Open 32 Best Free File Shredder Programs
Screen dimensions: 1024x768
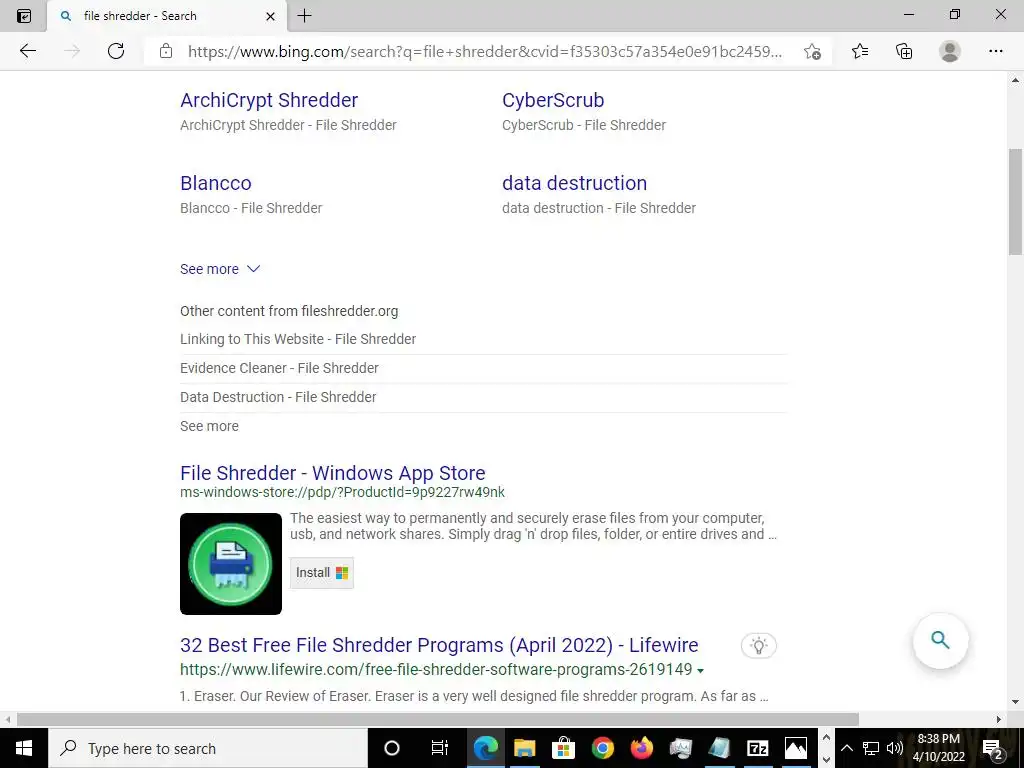439,645
